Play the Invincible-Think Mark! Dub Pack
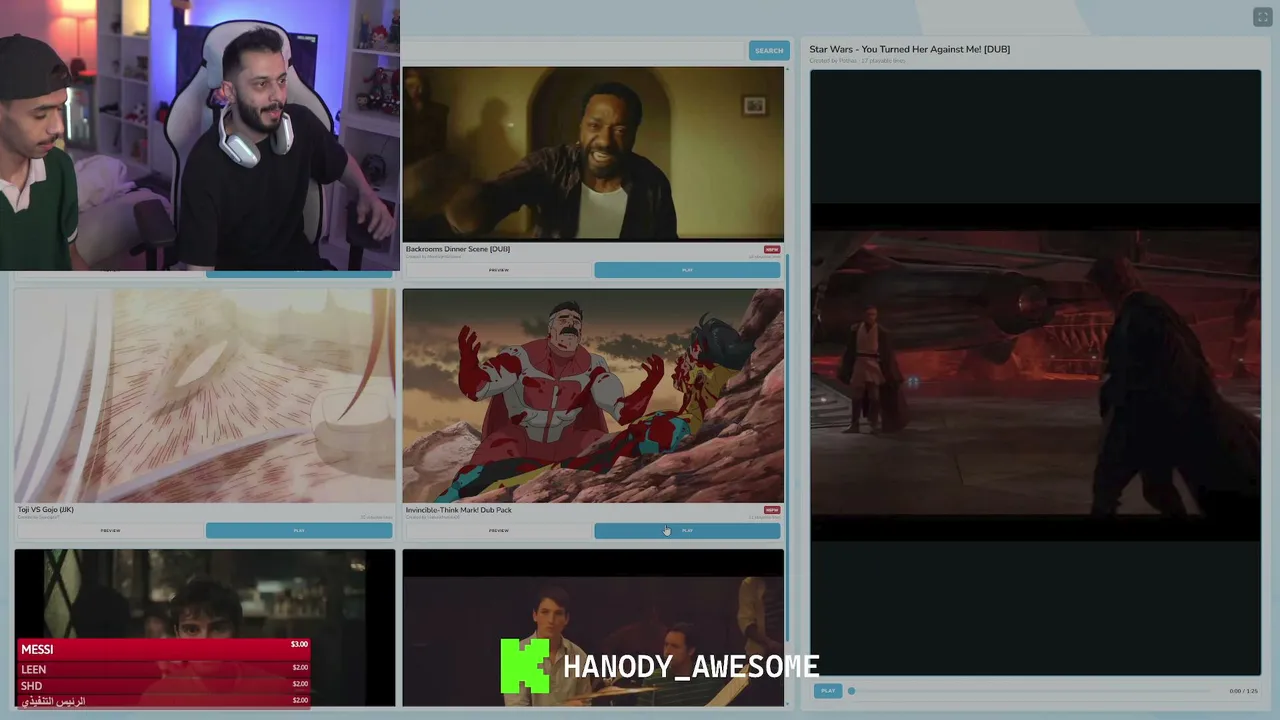The width and height of the screenshot is (1280, 720). [687, 531]
